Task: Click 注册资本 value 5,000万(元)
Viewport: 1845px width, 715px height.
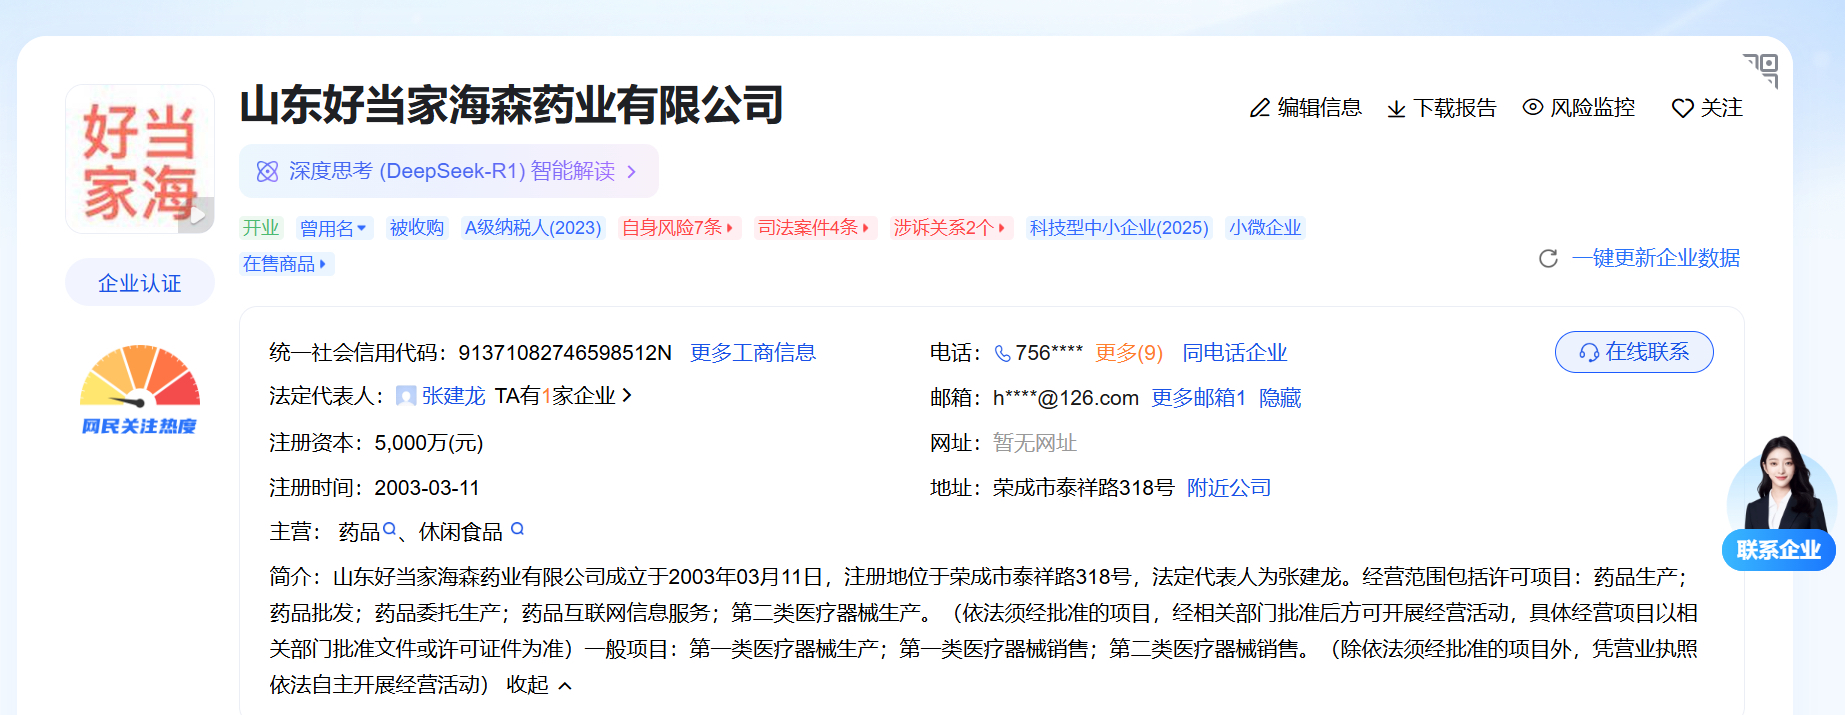Action: (429, 443)
